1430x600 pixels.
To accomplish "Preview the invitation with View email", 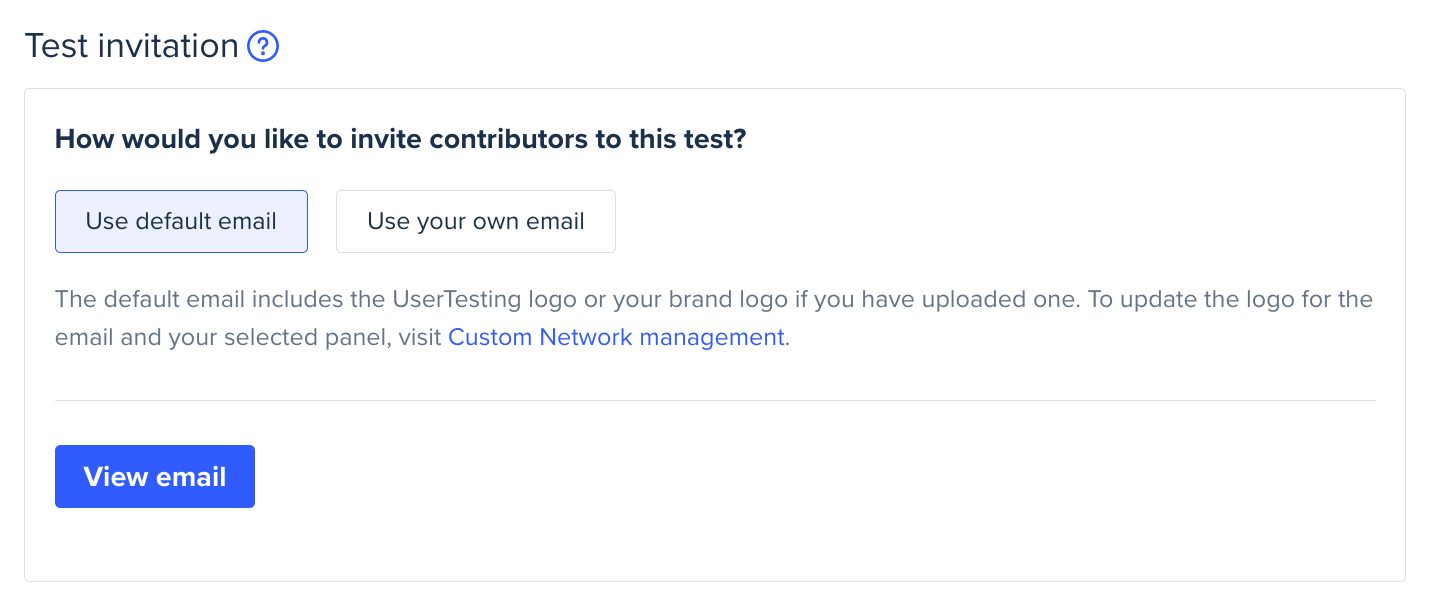I will click(x=155, y=476).
